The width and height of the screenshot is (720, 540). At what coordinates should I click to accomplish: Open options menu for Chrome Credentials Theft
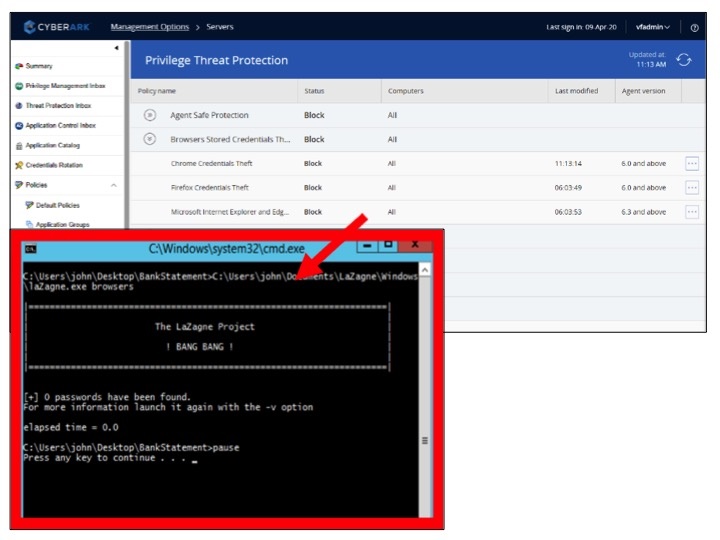pos(692,163)
